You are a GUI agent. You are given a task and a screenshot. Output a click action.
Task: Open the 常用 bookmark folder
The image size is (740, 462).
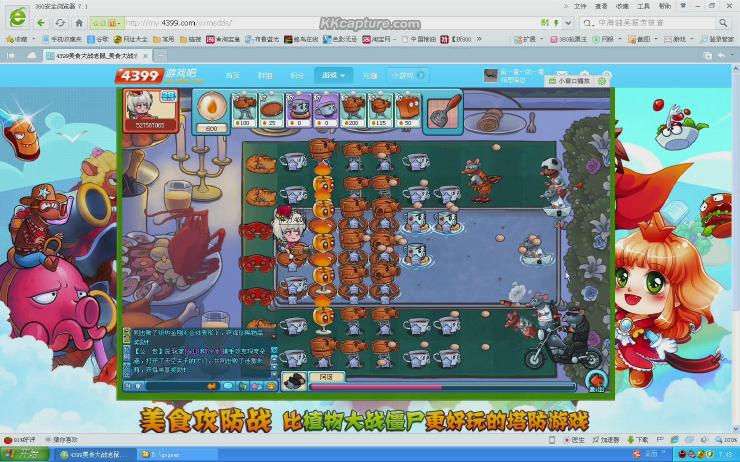pyautogui.click(x=164, y=39)
